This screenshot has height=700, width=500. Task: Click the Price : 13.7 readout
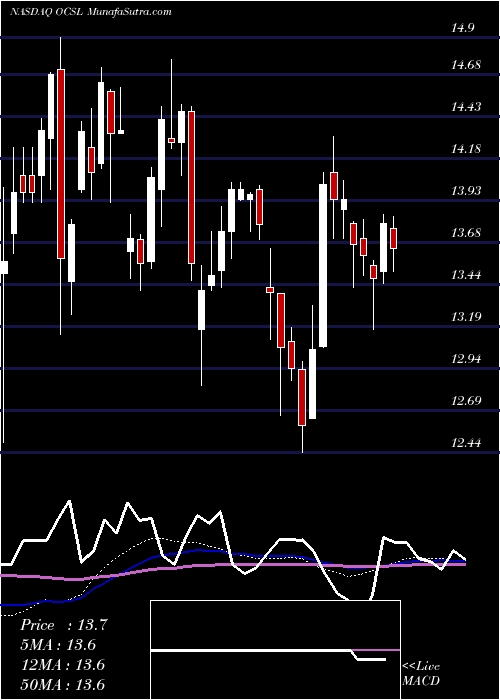(64, 625)
